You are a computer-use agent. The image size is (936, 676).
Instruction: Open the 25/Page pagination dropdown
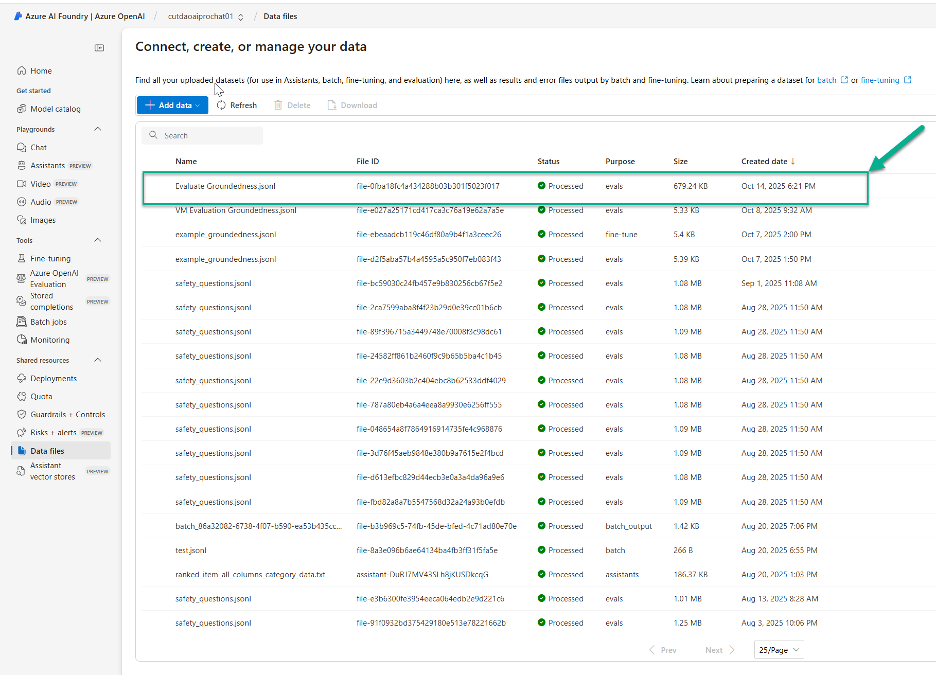[x=780, y=650]
